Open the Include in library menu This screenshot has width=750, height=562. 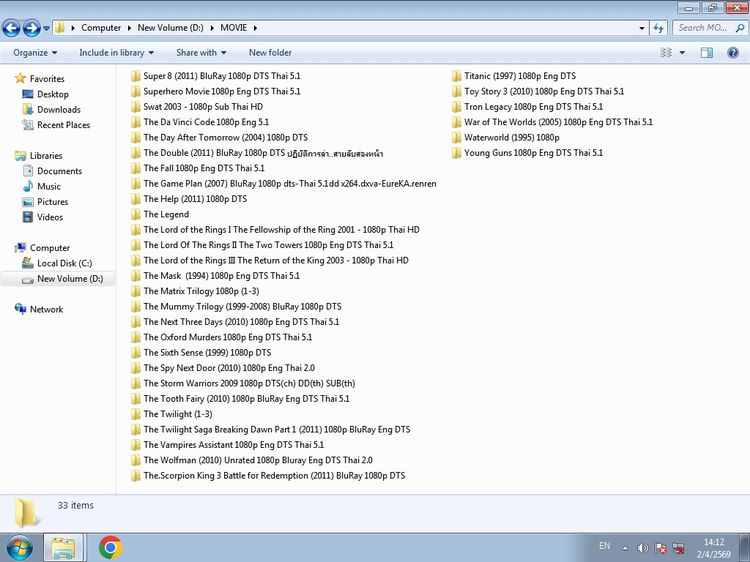(x=116, y=53)
